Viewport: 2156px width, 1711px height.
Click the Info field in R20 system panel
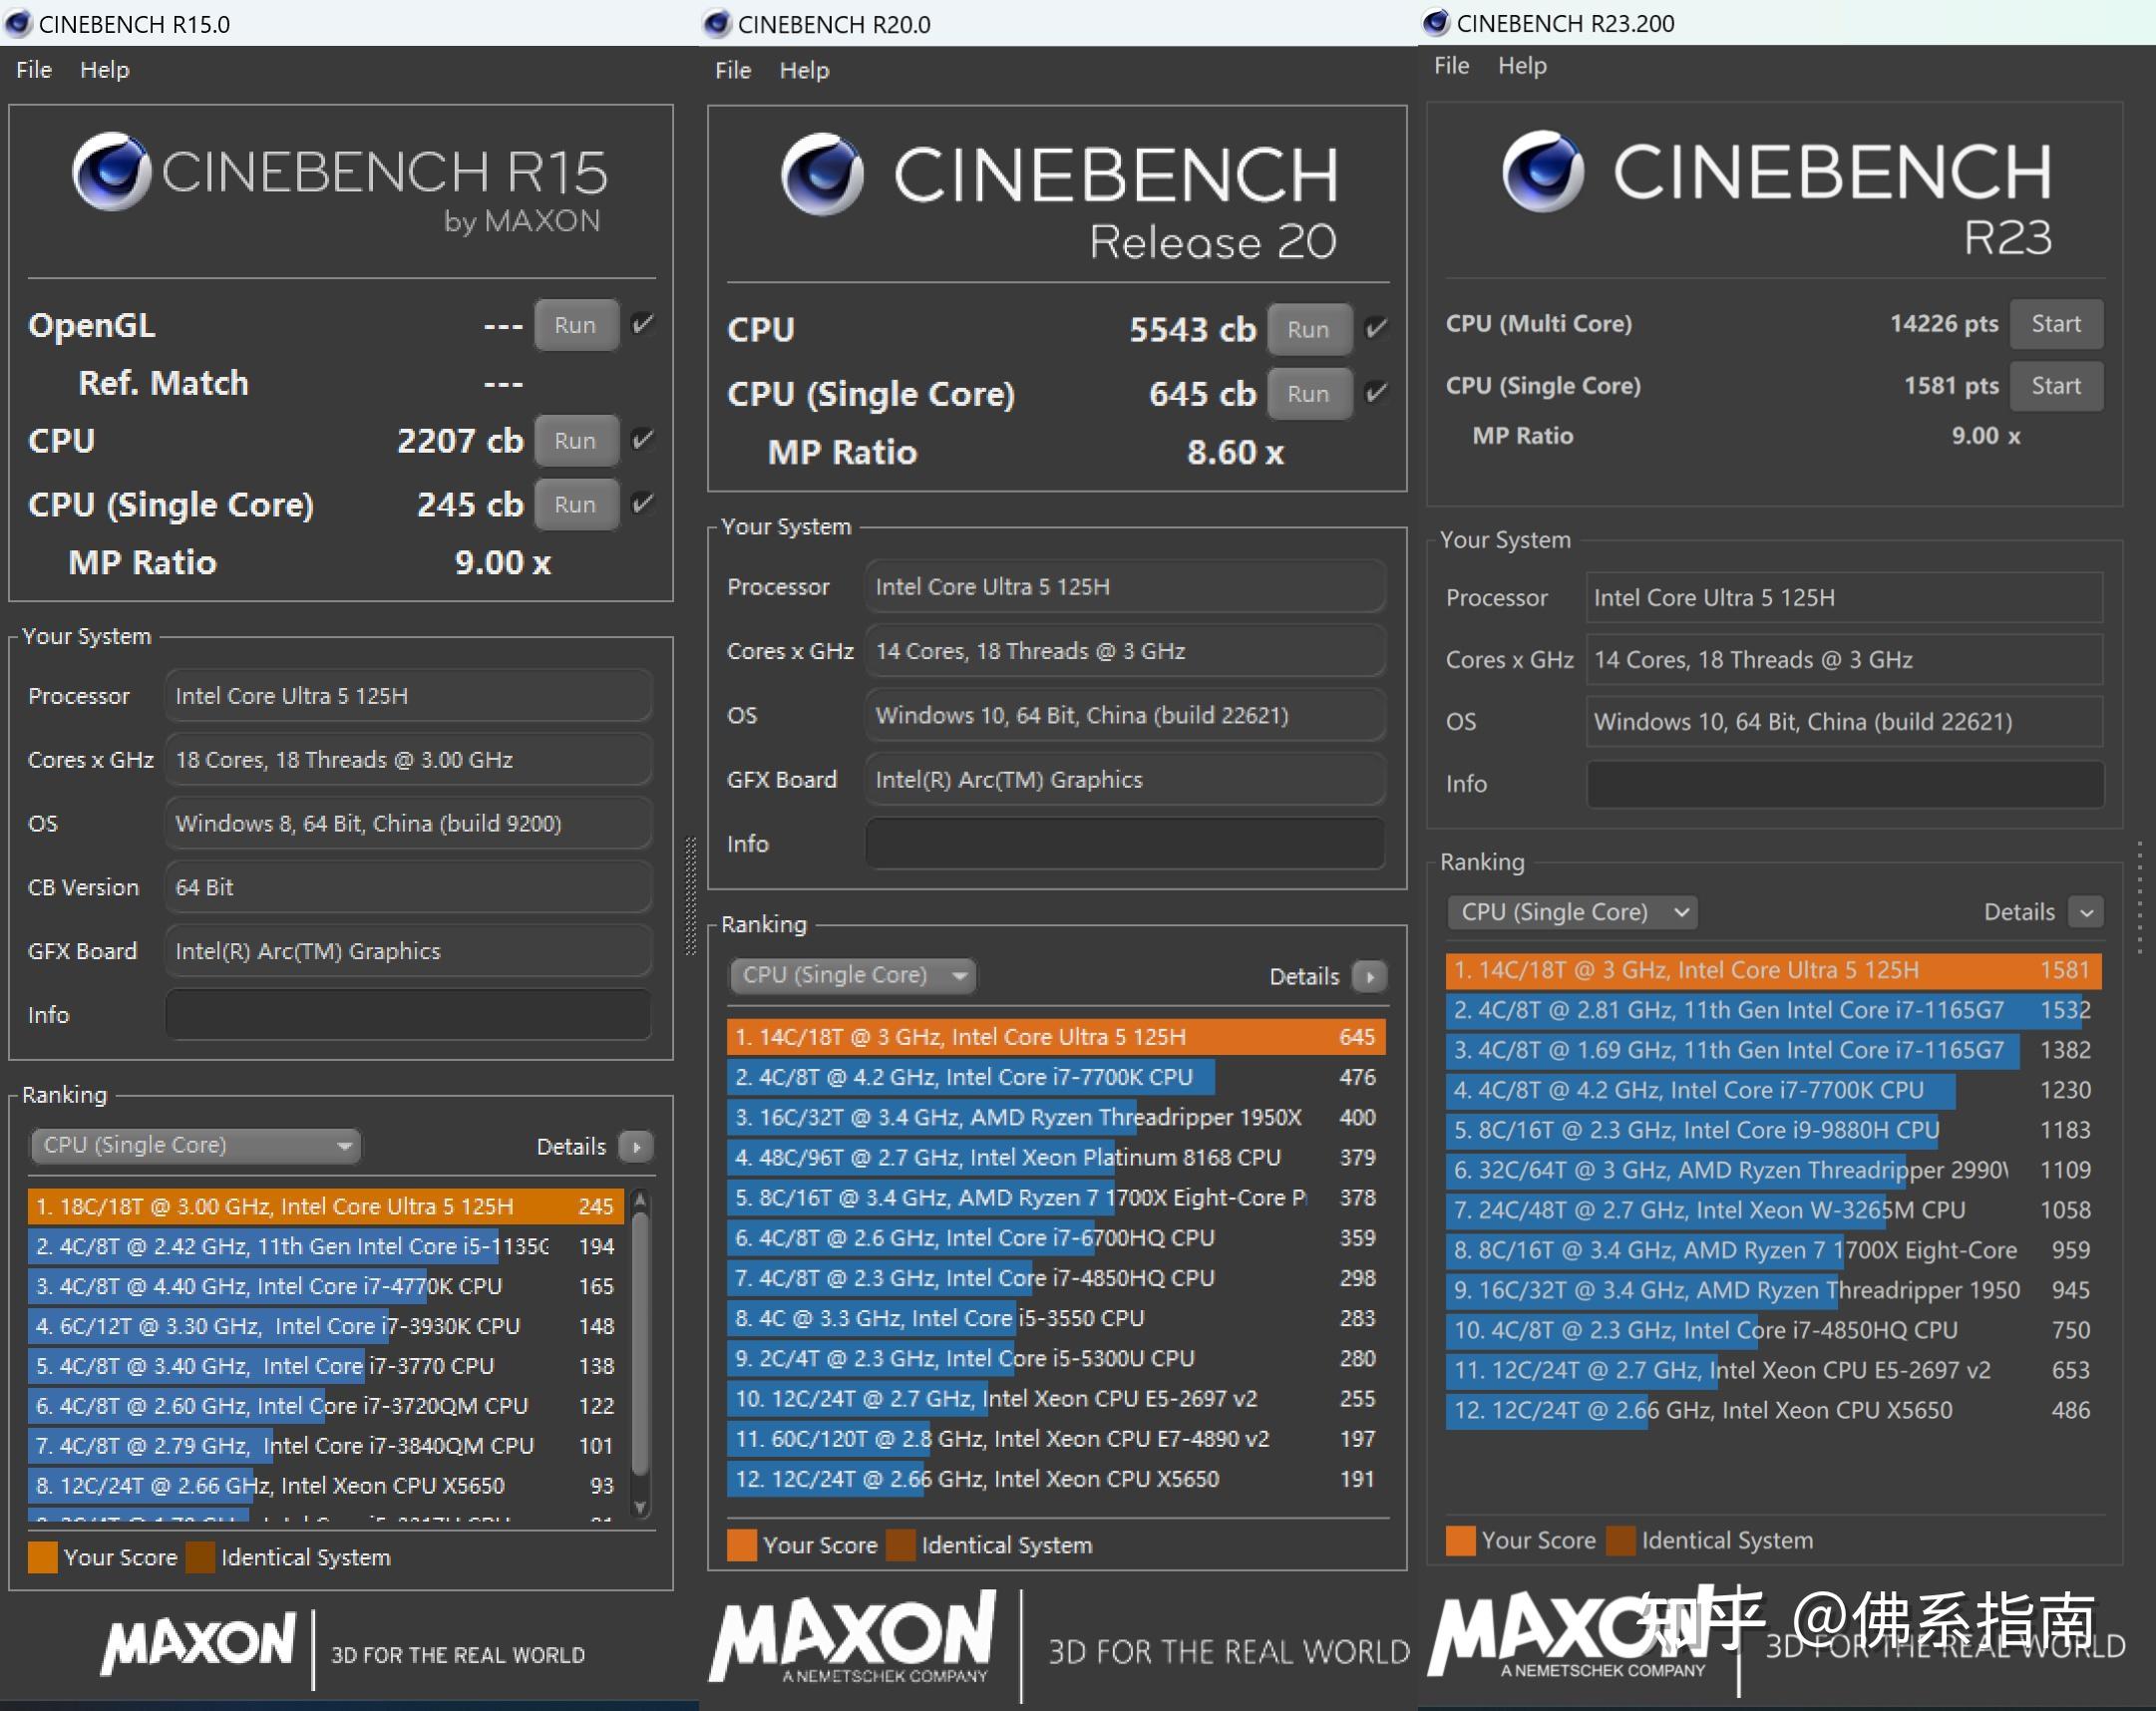[x=1125, y=844]
